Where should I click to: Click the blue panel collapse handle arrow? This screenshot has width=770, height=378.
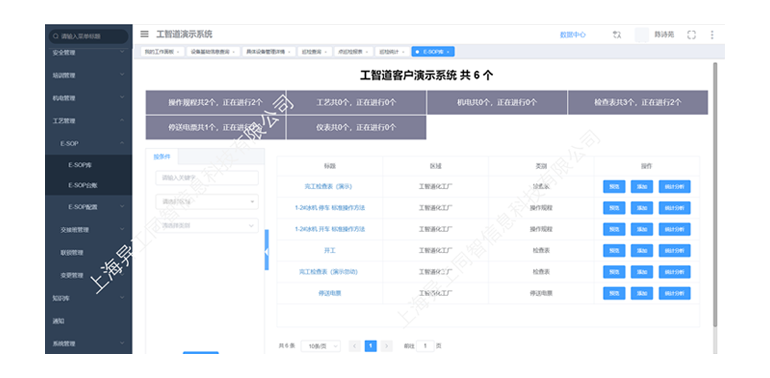(267, 250)
